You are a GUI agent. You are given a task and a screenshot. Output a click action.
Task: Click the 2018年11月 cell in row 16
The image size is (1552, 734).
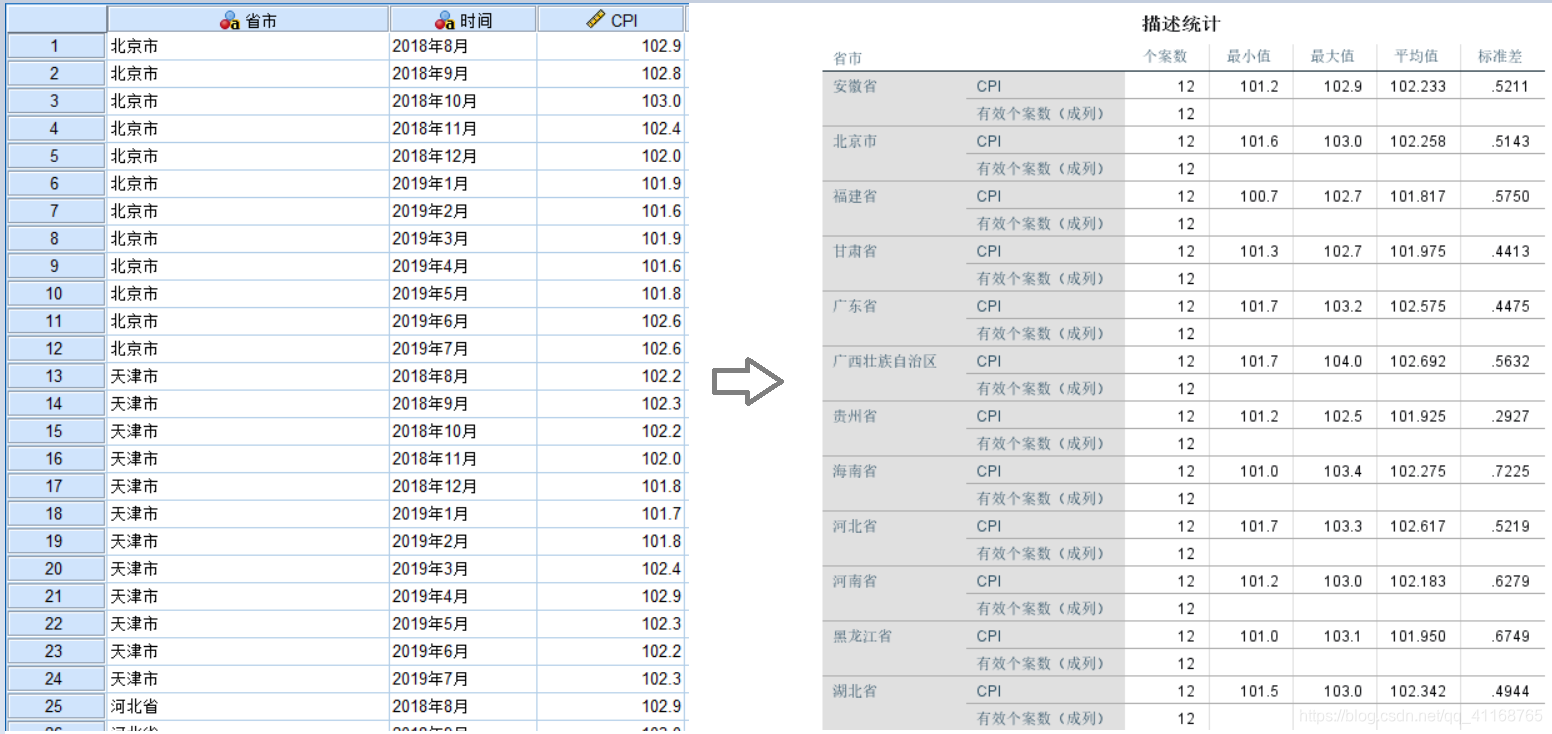[463, 459]
